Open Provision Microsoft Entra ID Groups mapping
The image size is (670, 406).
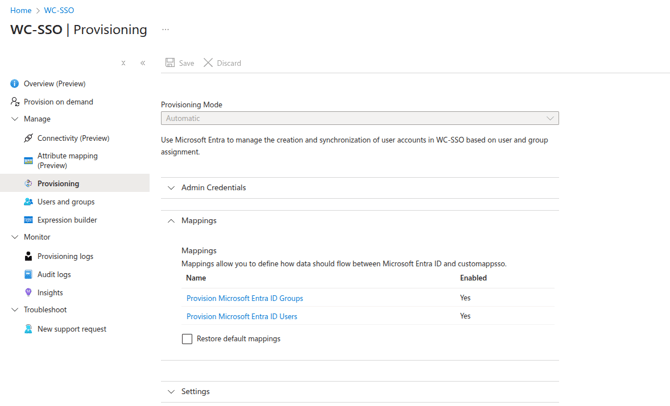pyautogui.click(x=244, y=298)
